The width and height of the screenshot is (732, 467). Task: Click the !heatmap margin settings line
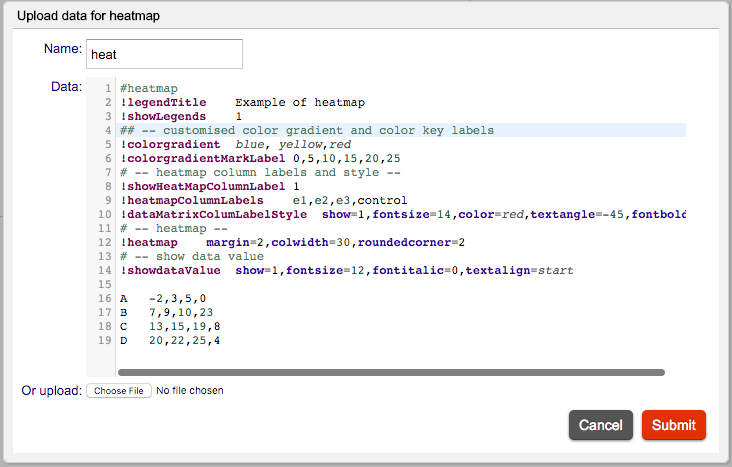[x=292, y=242]
